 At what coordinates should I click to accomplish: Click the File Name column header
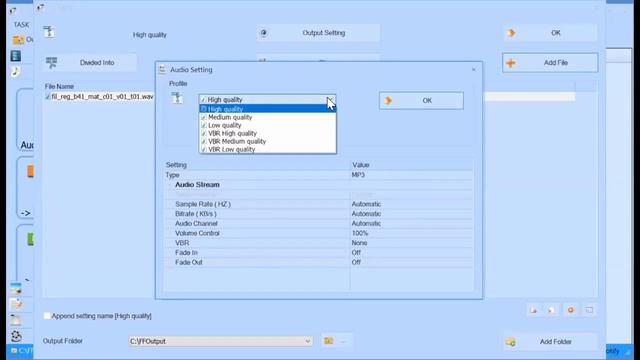59,87
